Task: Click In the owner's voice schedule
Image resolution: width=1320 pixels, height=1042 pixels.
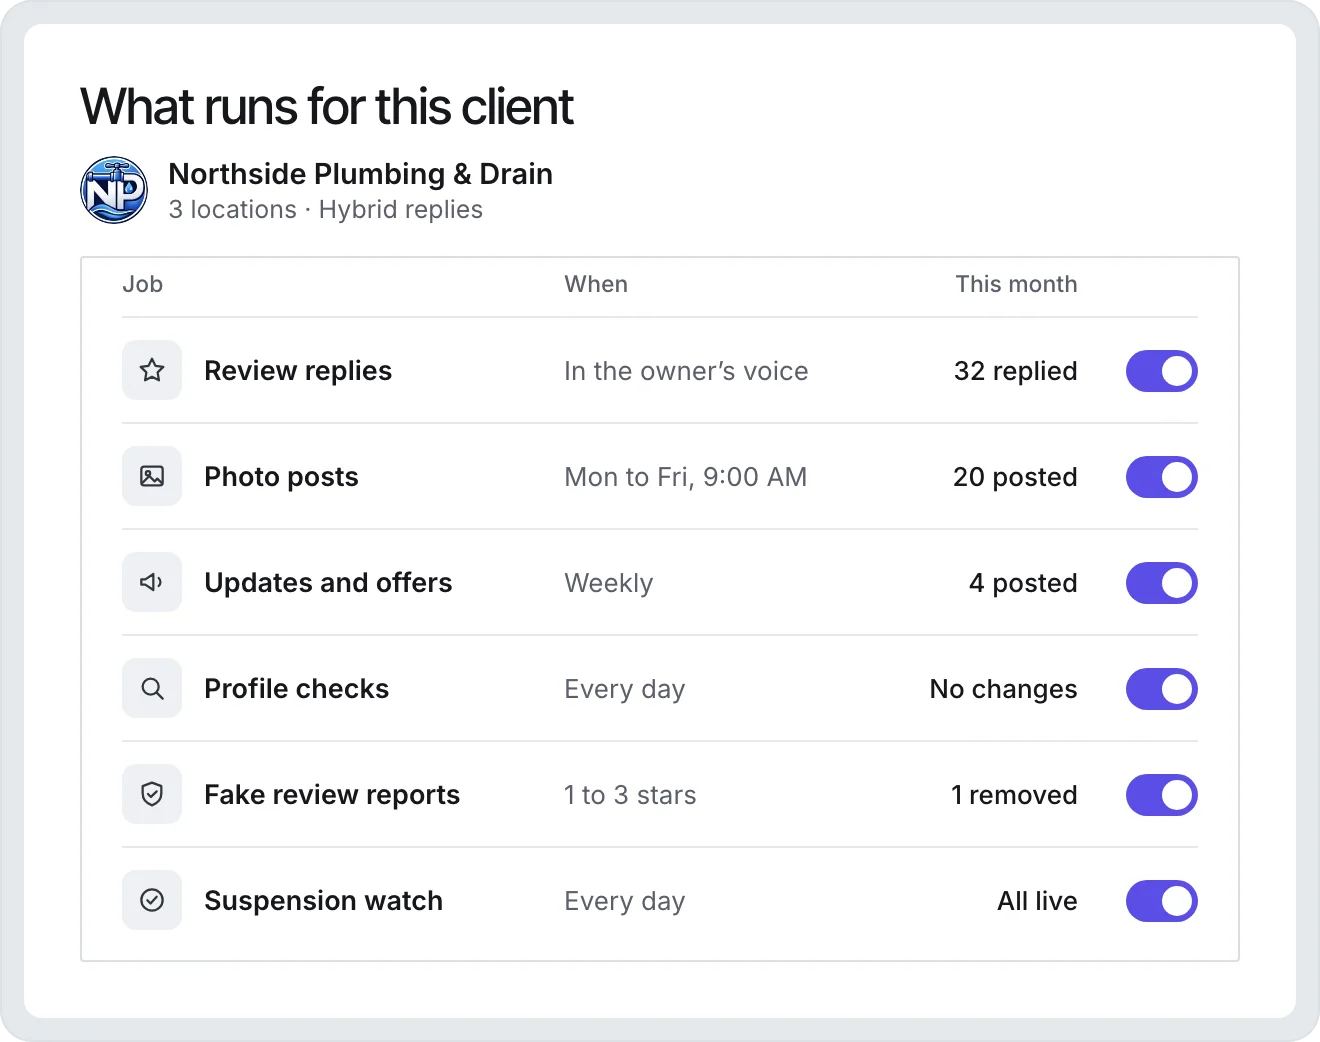Action: 686,371
